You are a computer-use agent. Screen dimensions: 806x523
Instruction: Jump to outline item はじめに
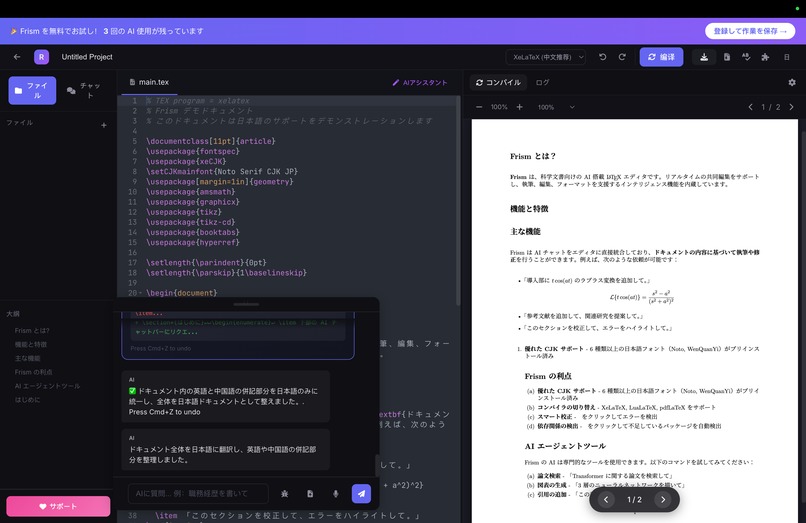point(27,400)
